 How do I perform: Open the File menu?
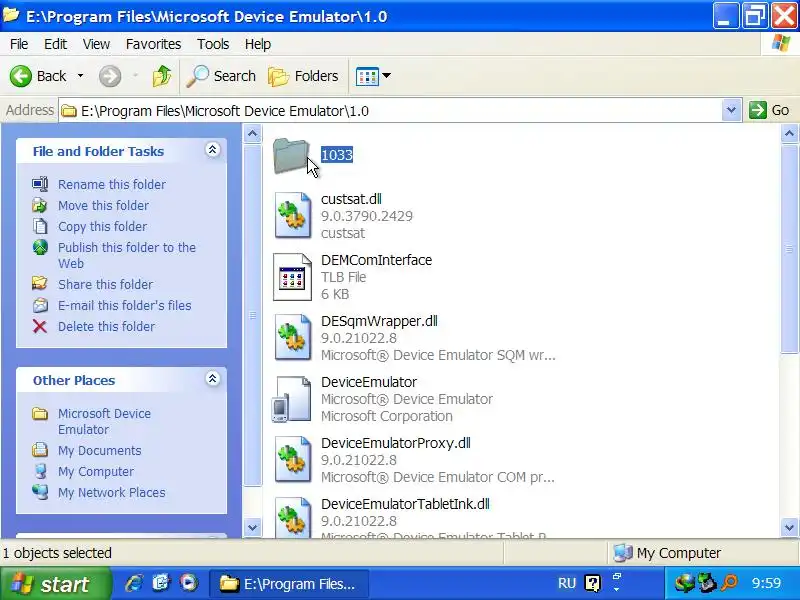[19, 44]
